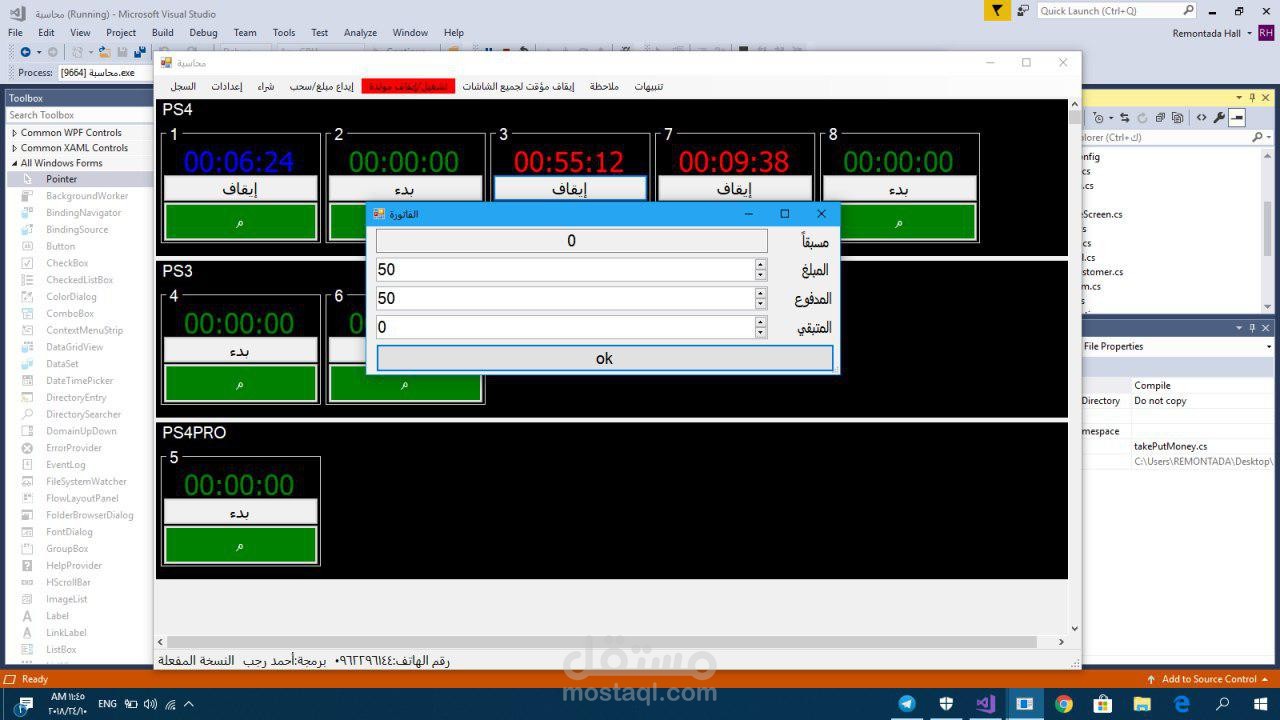Click إيقاف button for station 1
Screen dimensions: 1280x720
pyautogui.click(x=240, y=189)
